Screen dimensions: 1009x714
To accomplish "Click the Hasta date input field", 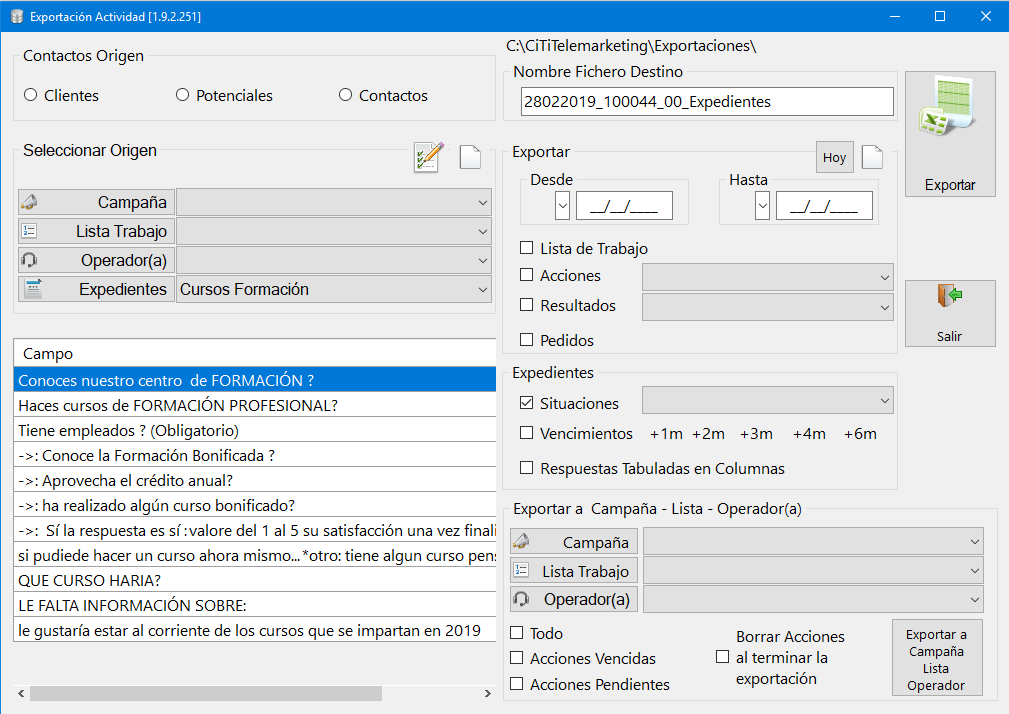I will click(824, 206).
